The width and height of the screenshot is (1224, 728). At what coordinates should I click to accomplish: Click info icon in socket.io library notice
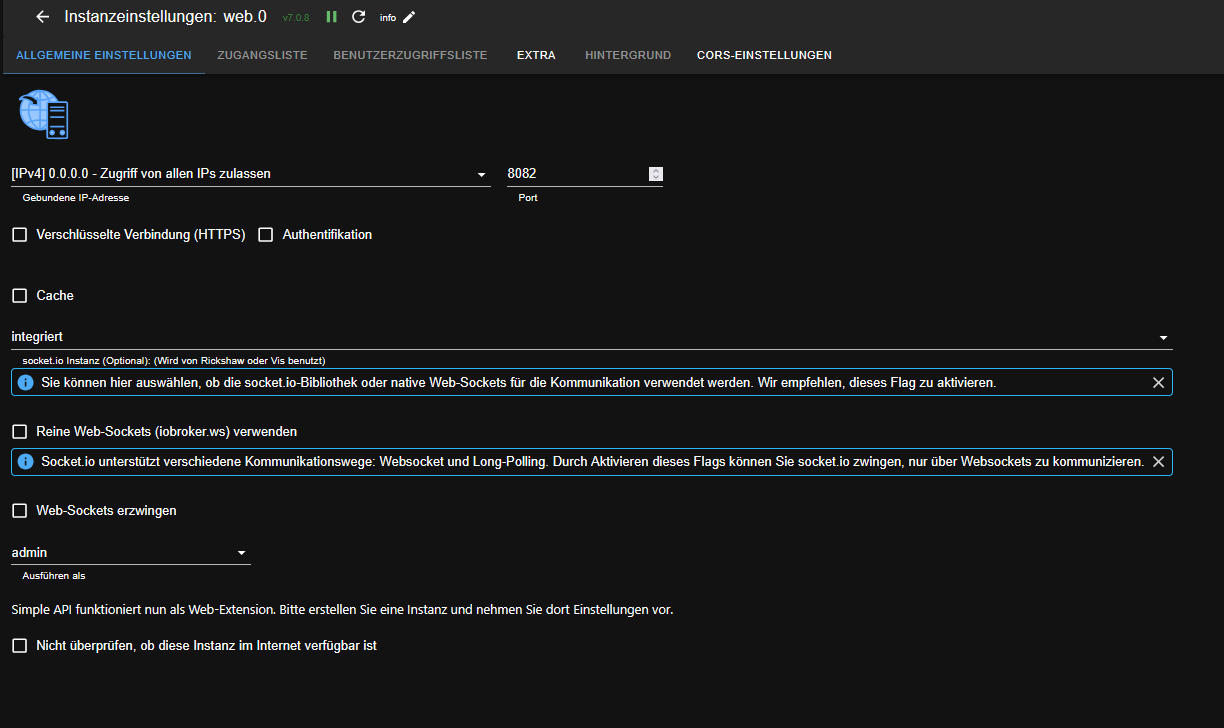coord(26,382)
